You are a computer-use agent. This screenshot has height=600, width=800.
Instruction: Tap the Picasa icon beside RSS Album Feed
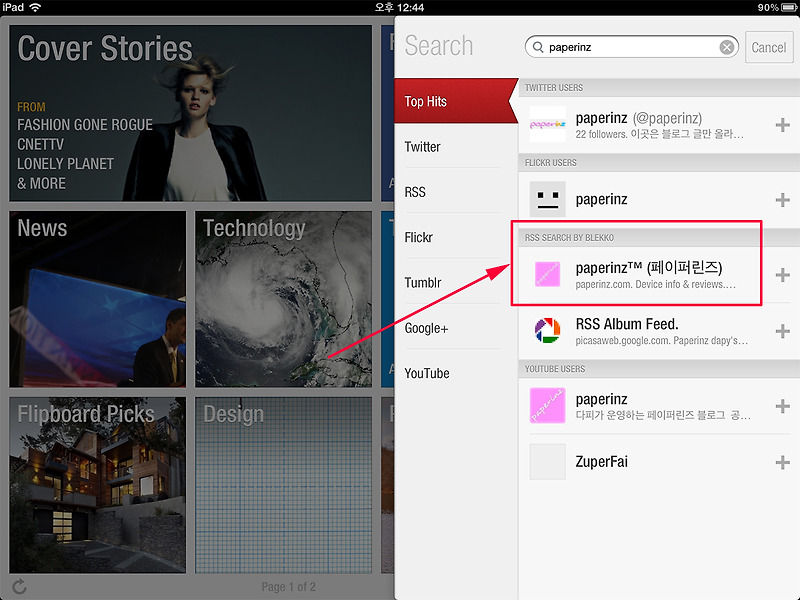(x=547, y=331)
